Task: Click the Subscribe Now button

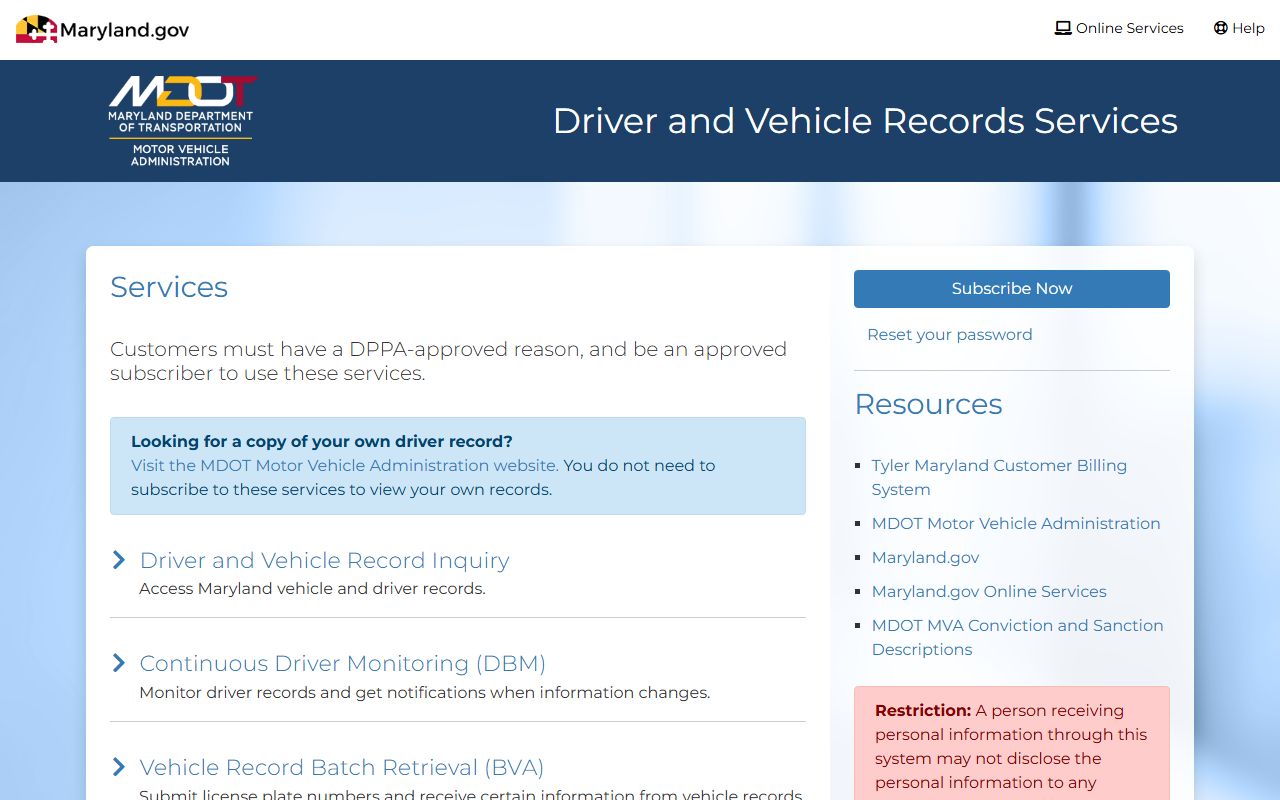Action: 1012,289
